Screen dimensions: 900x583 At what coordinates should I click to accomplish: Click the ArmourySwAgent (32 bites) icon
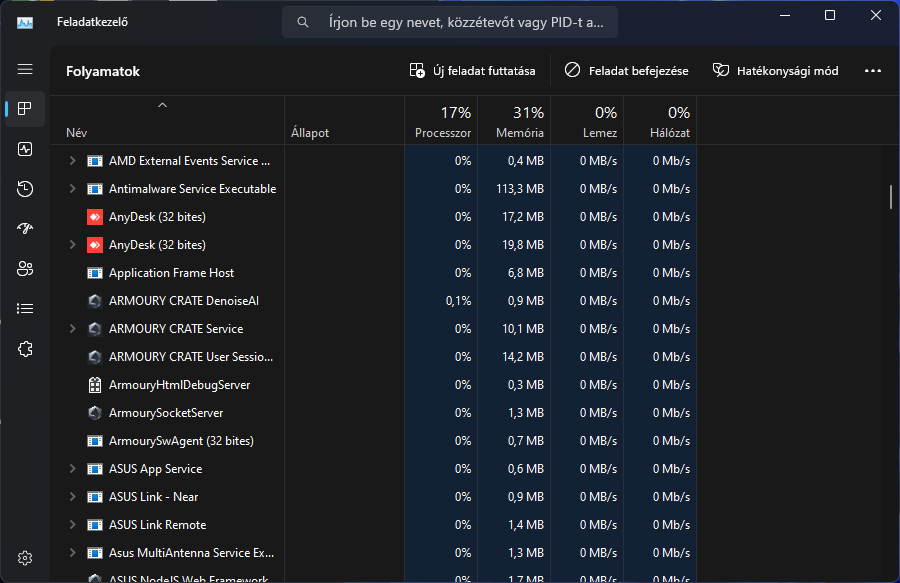coord(95,441)
